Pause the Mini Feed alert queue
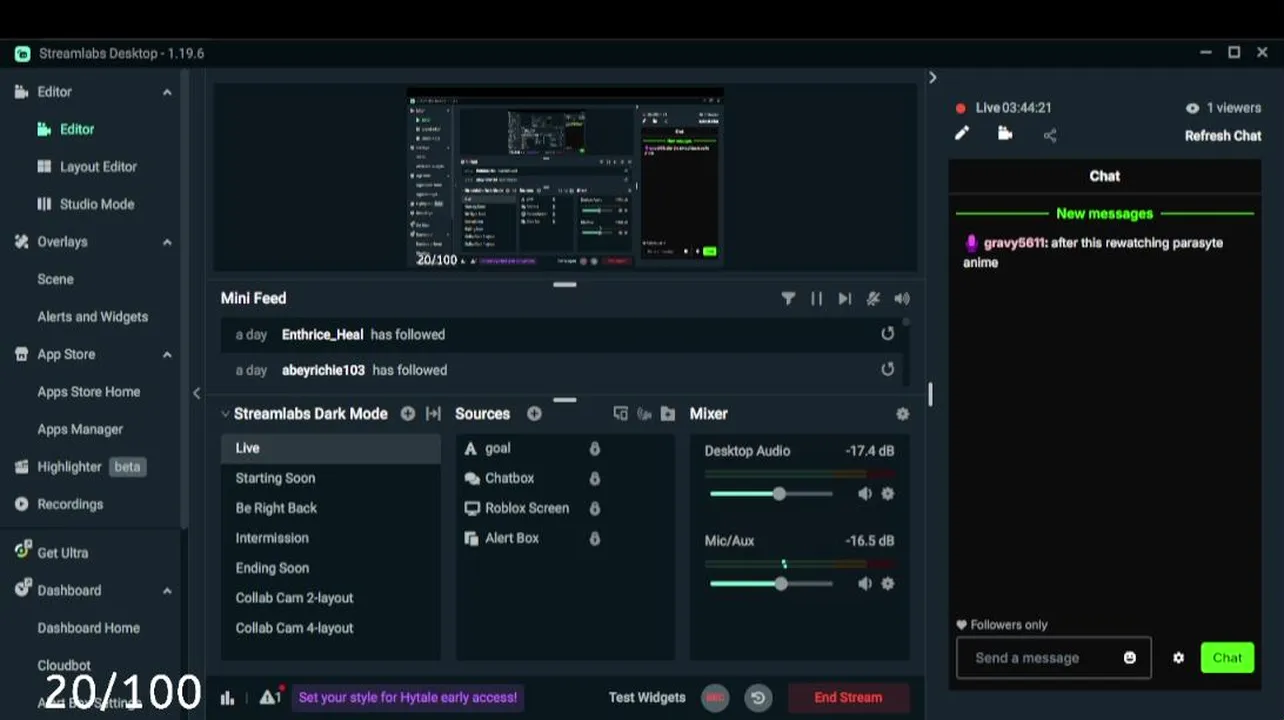Screen dimensions: 1284x720 pos(816,298)
